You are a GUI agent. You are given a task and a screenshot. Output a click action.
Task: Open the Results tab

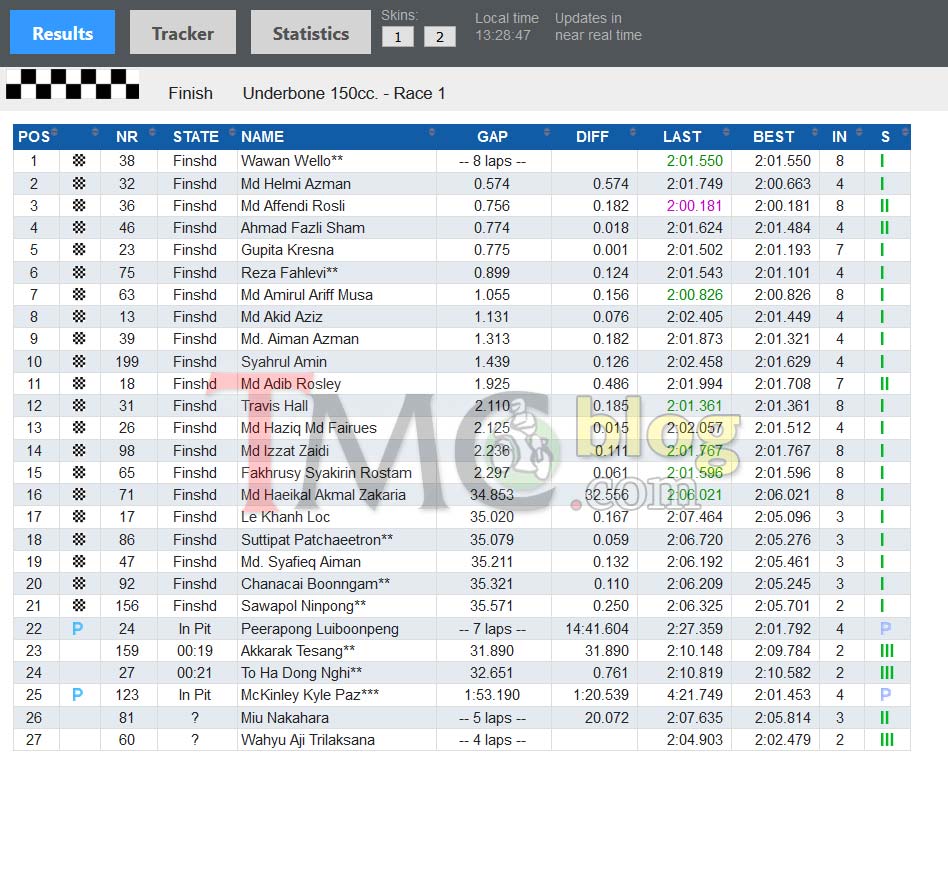(x=62, y=33)
